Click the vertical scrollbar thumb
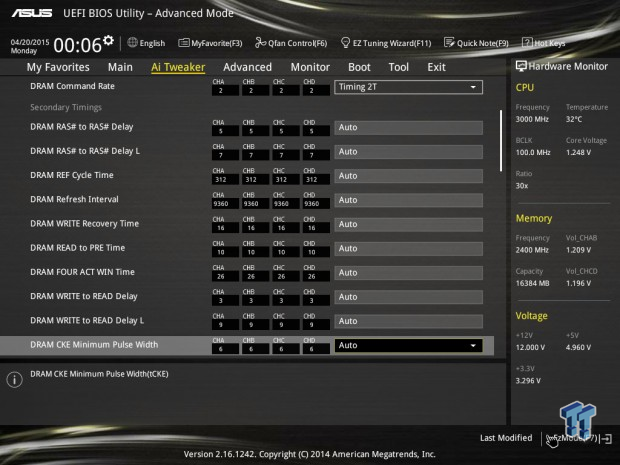Image resolution: width=620 pixels, height=465 pixels. (501, 141)
